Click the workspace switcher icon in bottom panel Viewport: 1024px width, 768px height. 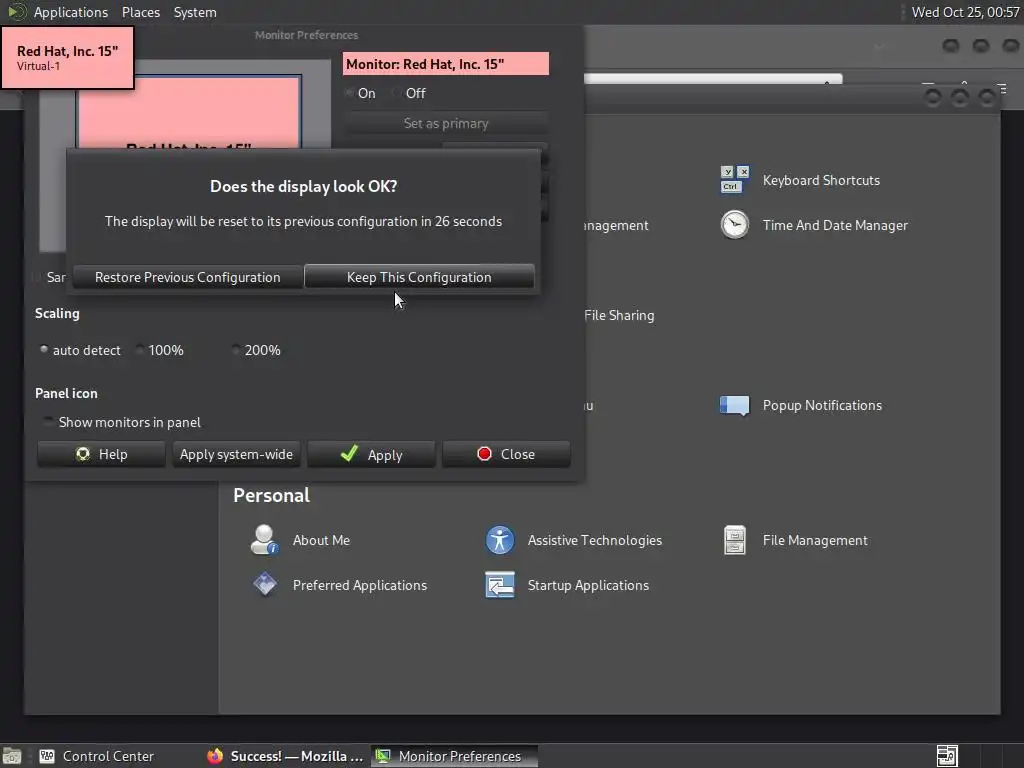[x=947, y=756]
